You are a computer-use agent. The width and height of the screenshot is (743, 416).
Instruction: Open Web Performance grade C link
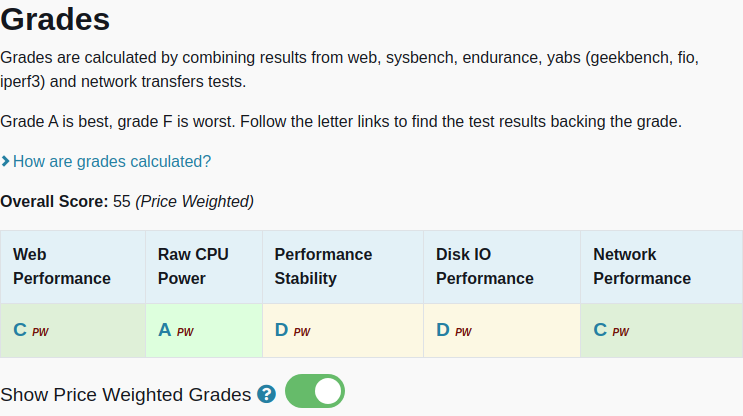[20, 330]
